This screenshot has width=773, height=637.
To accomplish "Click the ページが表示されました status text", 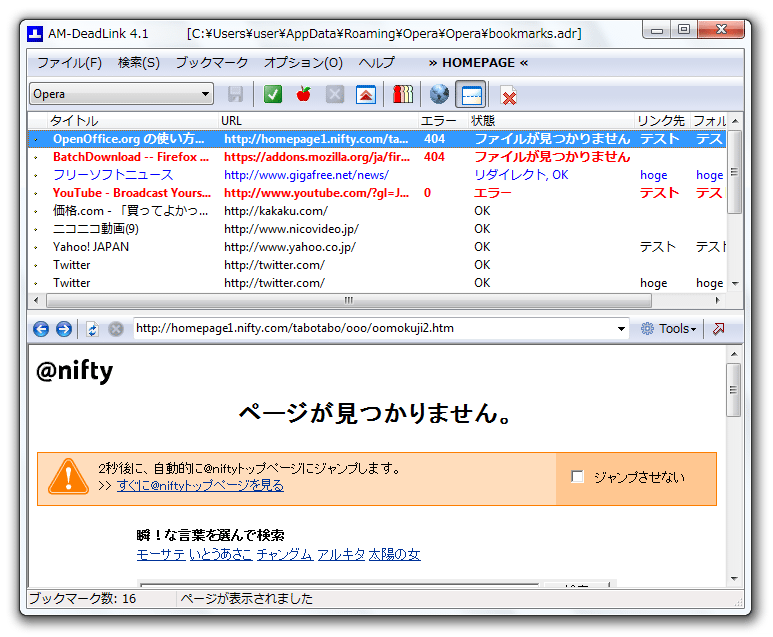I will (246, 599).
